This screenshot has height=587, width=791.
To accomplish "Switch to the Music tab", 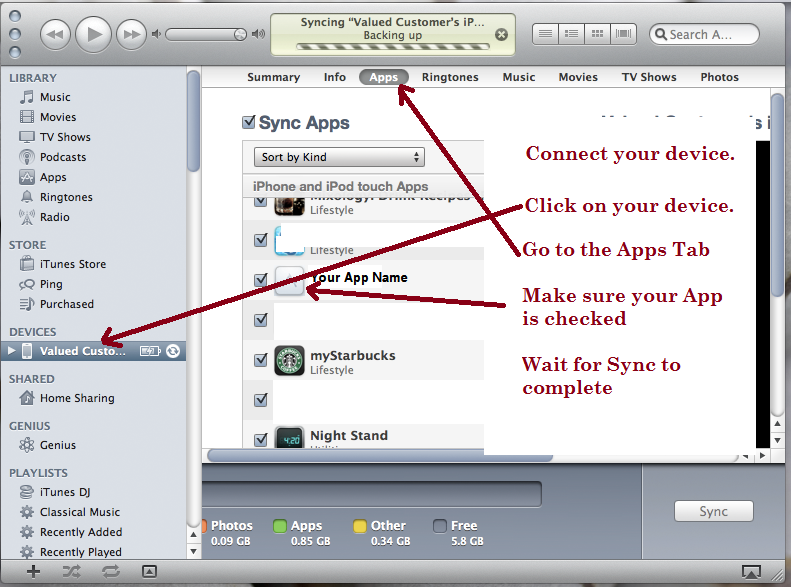I will click(519, 77).
